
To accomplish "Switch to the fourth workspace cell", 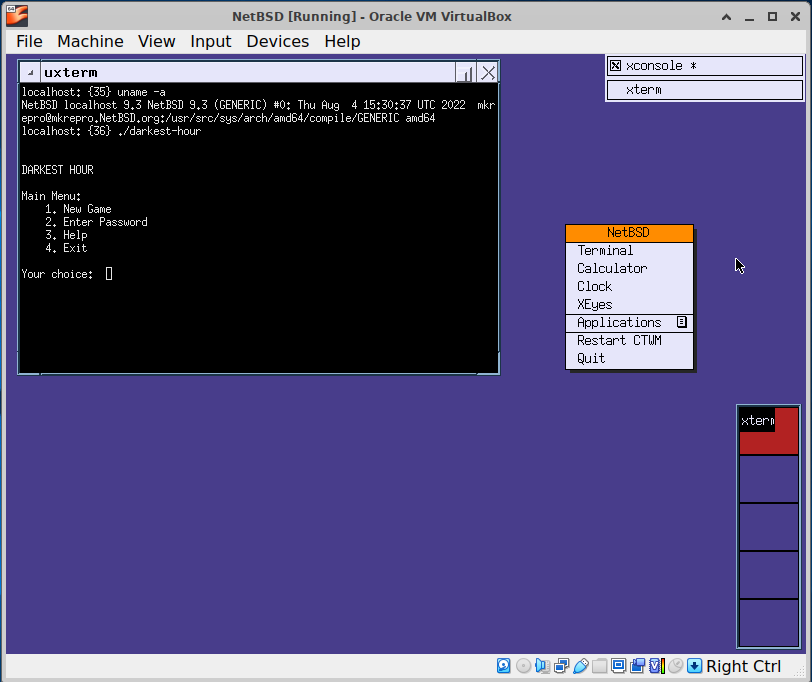I will click(768, 575).
